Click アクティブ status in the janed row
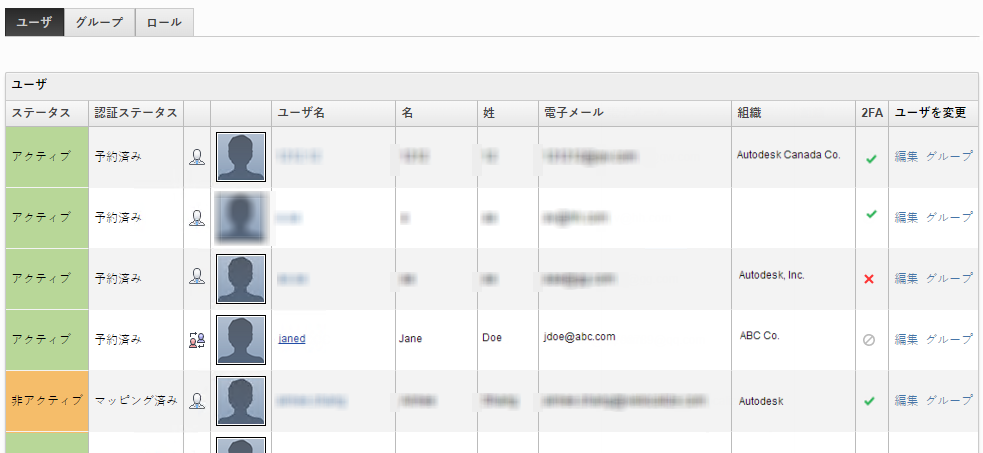Viewport: 983px width, 453px height. tap(47, 340)
